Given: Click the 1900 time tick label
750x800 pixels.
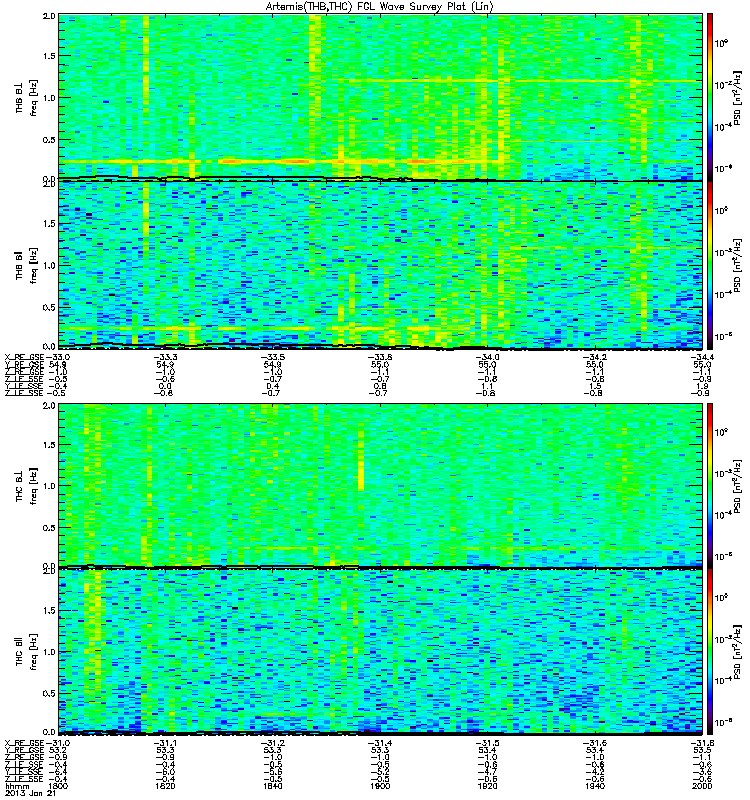Looking at the screenshot, I should pos(380,786).
